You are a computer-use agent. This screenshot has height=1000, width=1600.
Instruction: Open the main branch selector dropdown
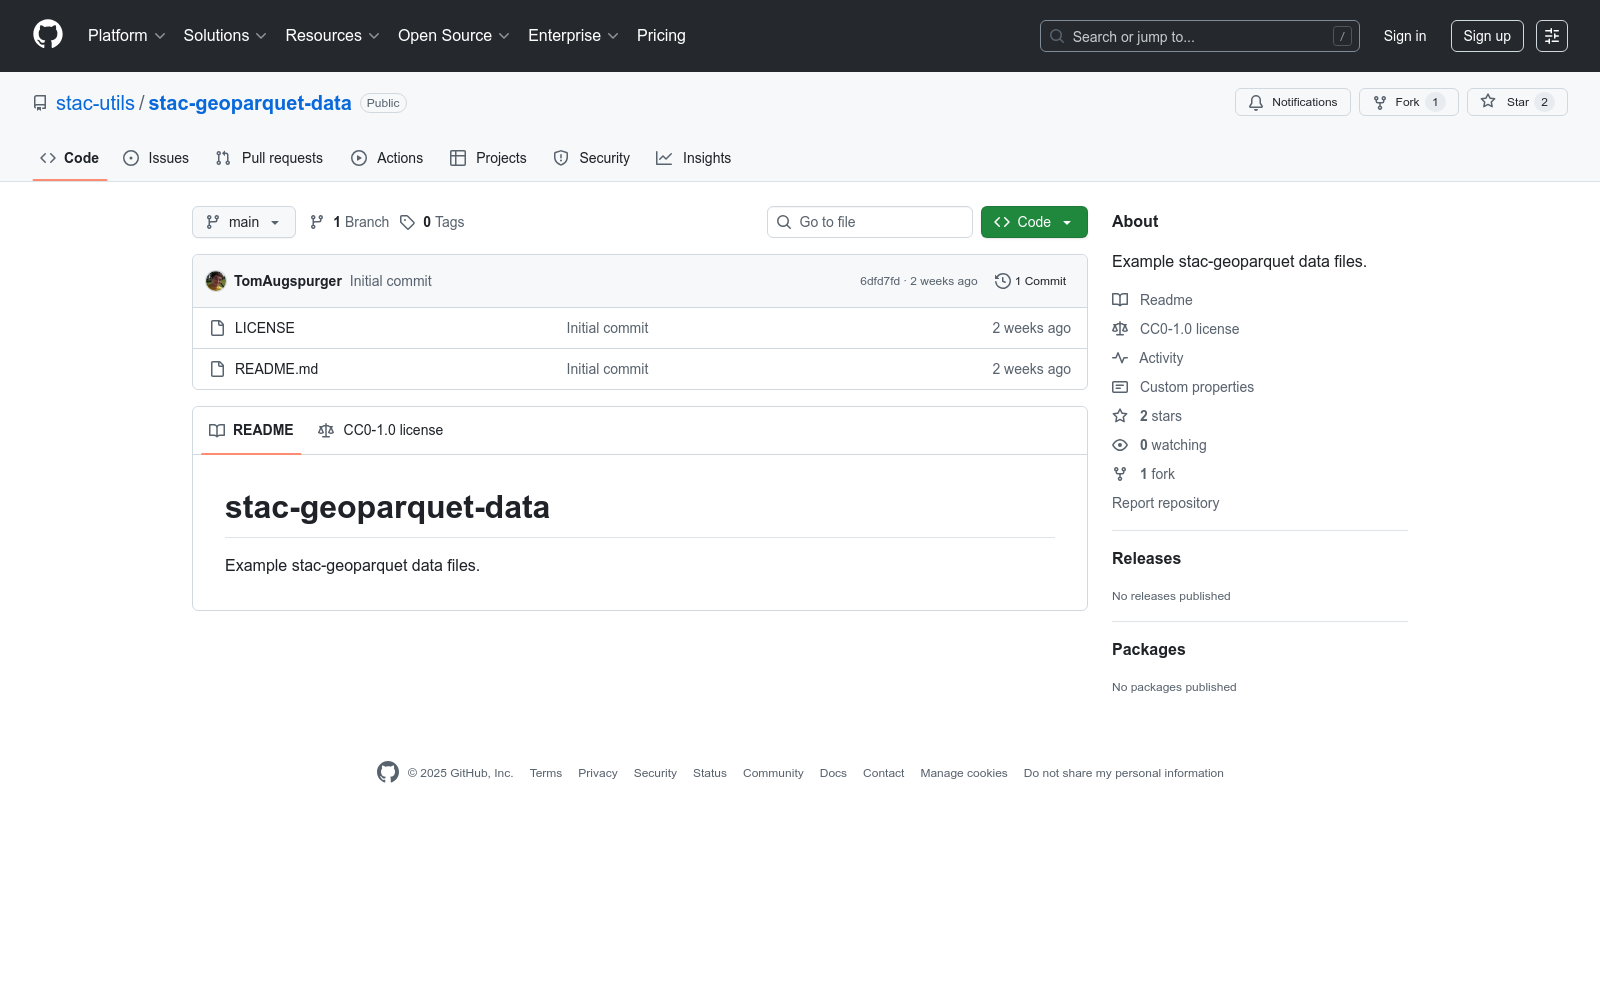pos(244,222)
